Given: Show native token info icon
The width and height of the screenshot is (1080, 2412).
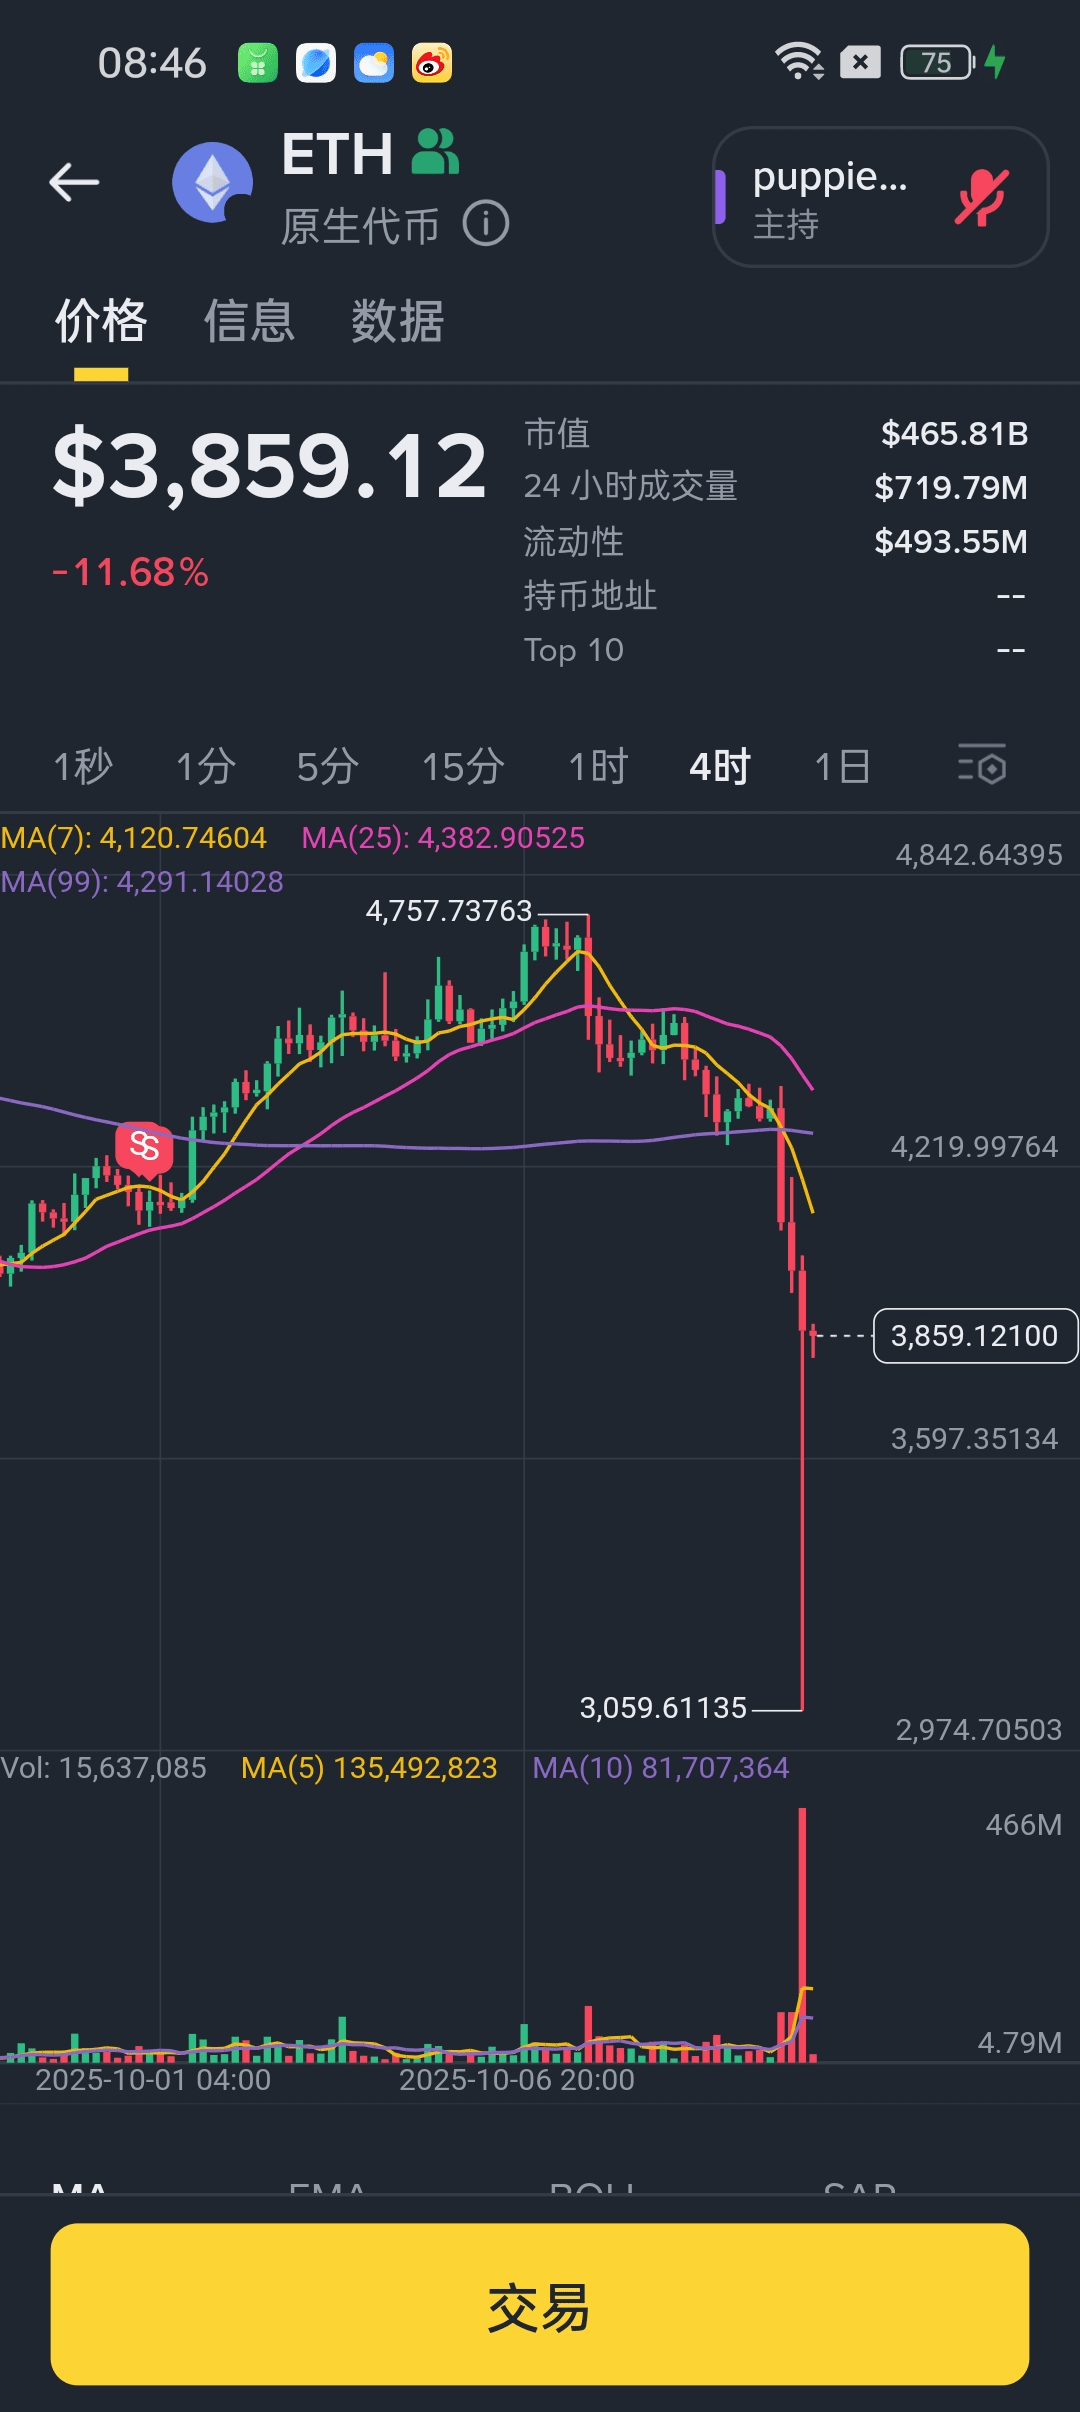Looking at the screenshot, I should pos(486,223).
